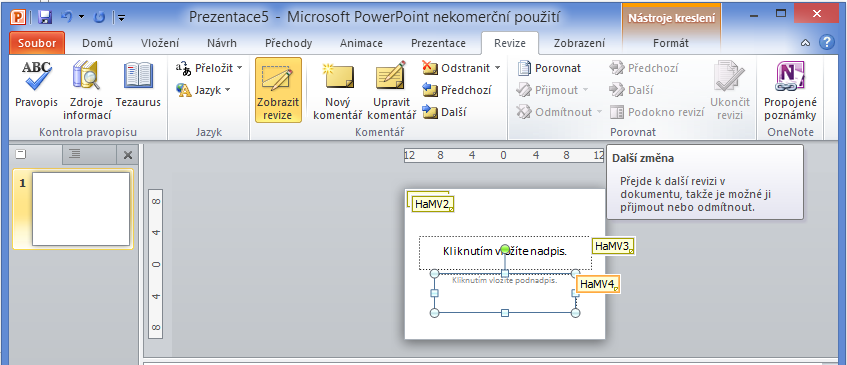
Task: Expand the Odmítnout dropdown arrow
Action: [599, 112]
